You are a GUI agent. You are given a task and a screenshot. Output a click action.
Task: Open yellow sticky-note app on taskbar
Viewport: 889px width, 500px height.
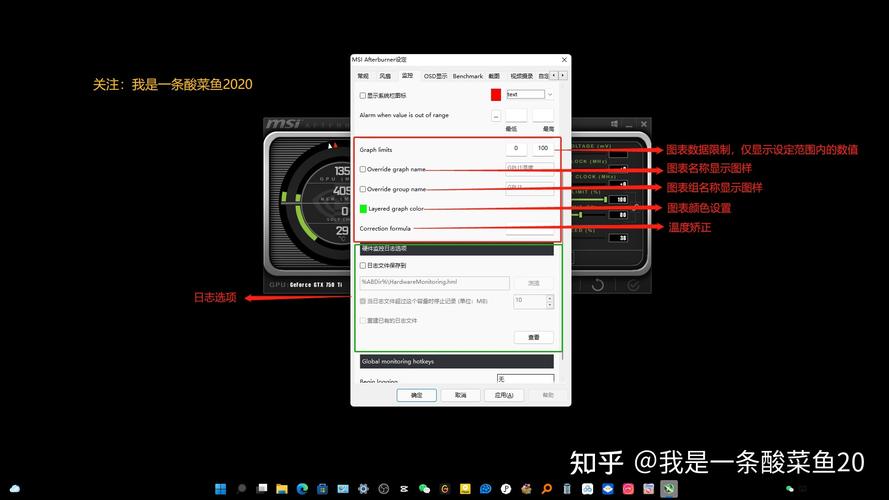pyautogui.click(x=465, y=489)
